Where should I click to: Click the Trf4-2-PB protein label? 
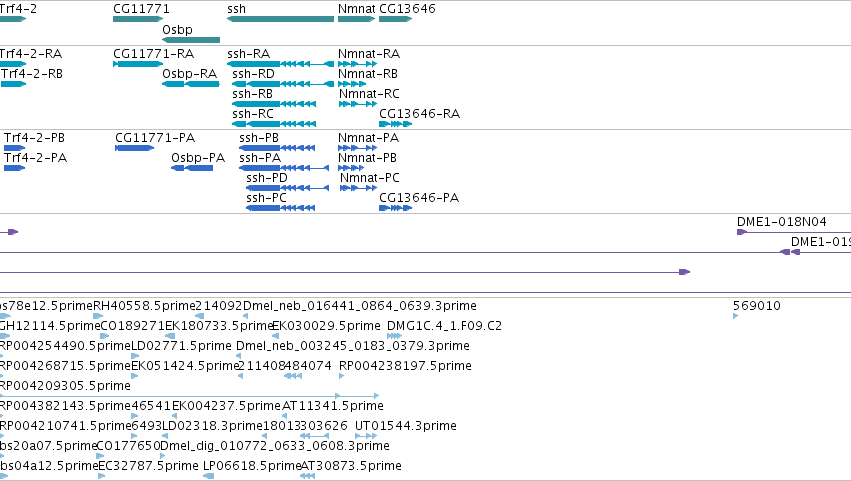34,138
